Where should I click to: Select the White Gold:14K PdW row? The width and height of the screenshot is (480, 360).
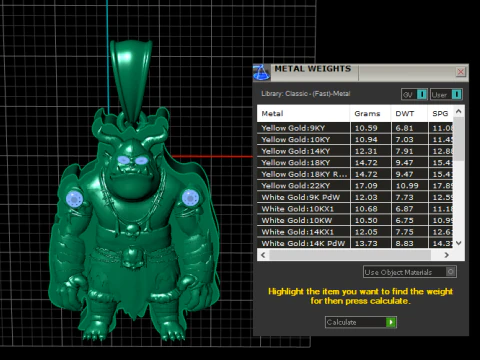point(355,243)
